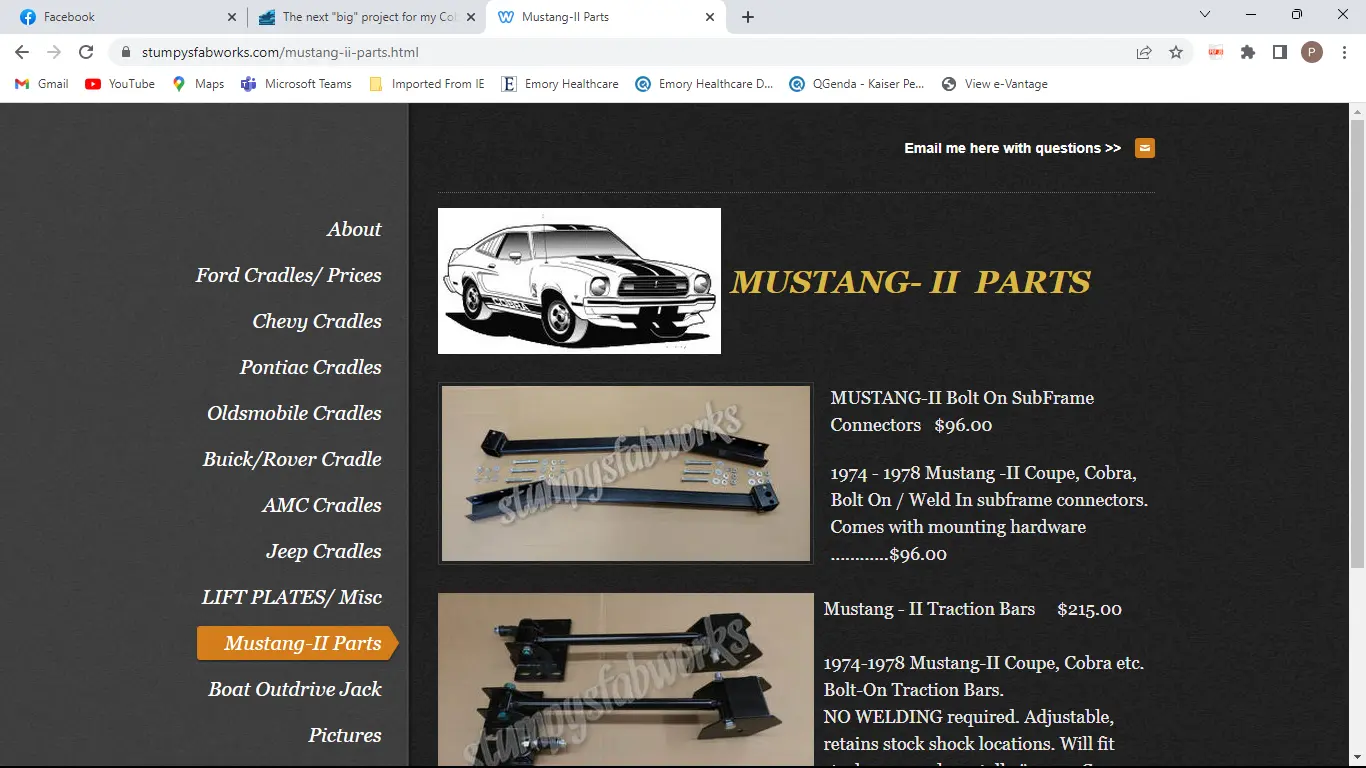Bookmark this page with the star icon
1366x768 pixels.
(1176, 52)
